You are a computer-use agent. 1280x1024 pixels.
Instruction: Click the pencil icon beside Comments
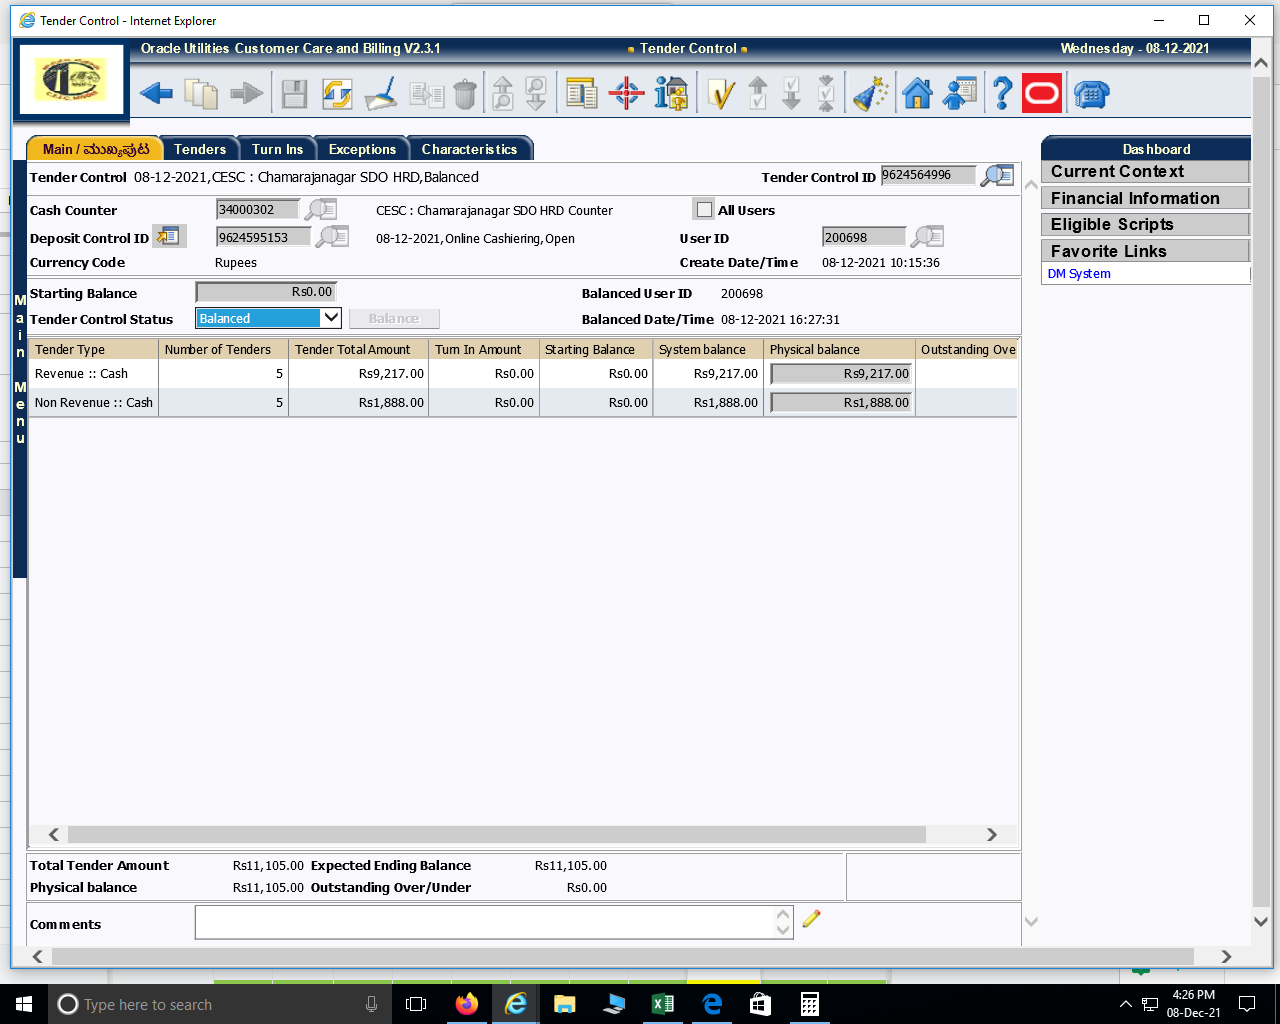click(811, 918)
